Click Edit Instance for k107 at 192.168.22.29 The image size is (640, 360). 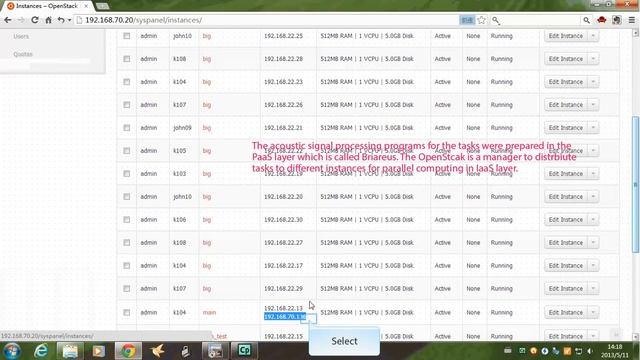click(566, 289)
